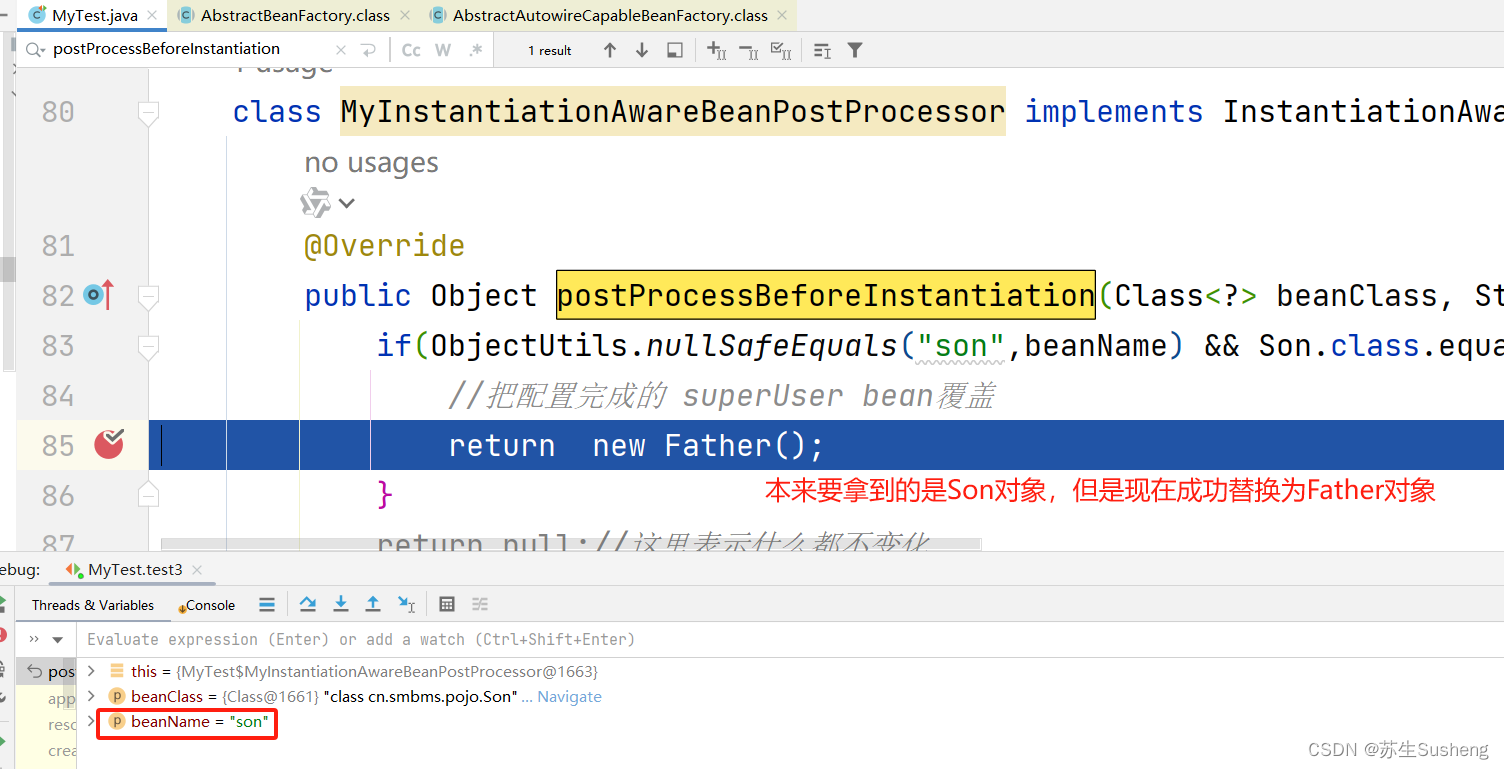Click the line 85 breakpoint marker
This screenshot has height=769, width=1504.
point(109,443)
